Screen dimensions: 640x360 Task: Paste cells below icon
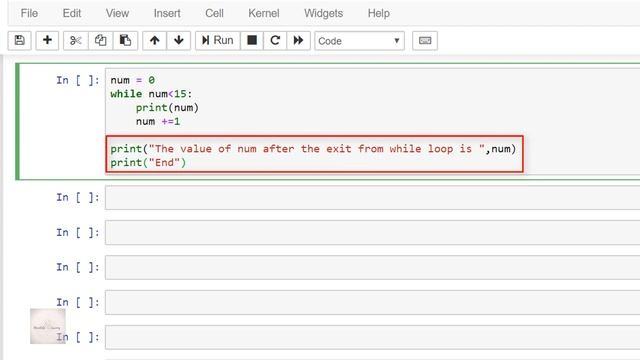(125, 40)
